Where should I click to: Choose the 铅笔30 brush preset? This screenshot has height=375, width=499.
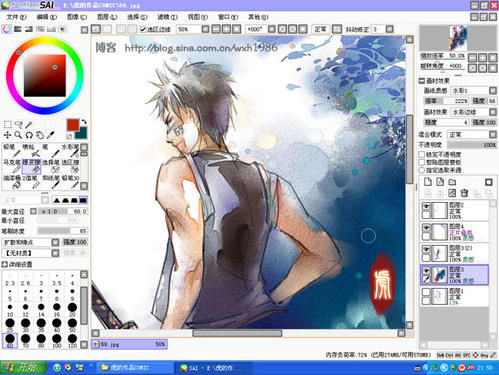[x=70, y=182]
